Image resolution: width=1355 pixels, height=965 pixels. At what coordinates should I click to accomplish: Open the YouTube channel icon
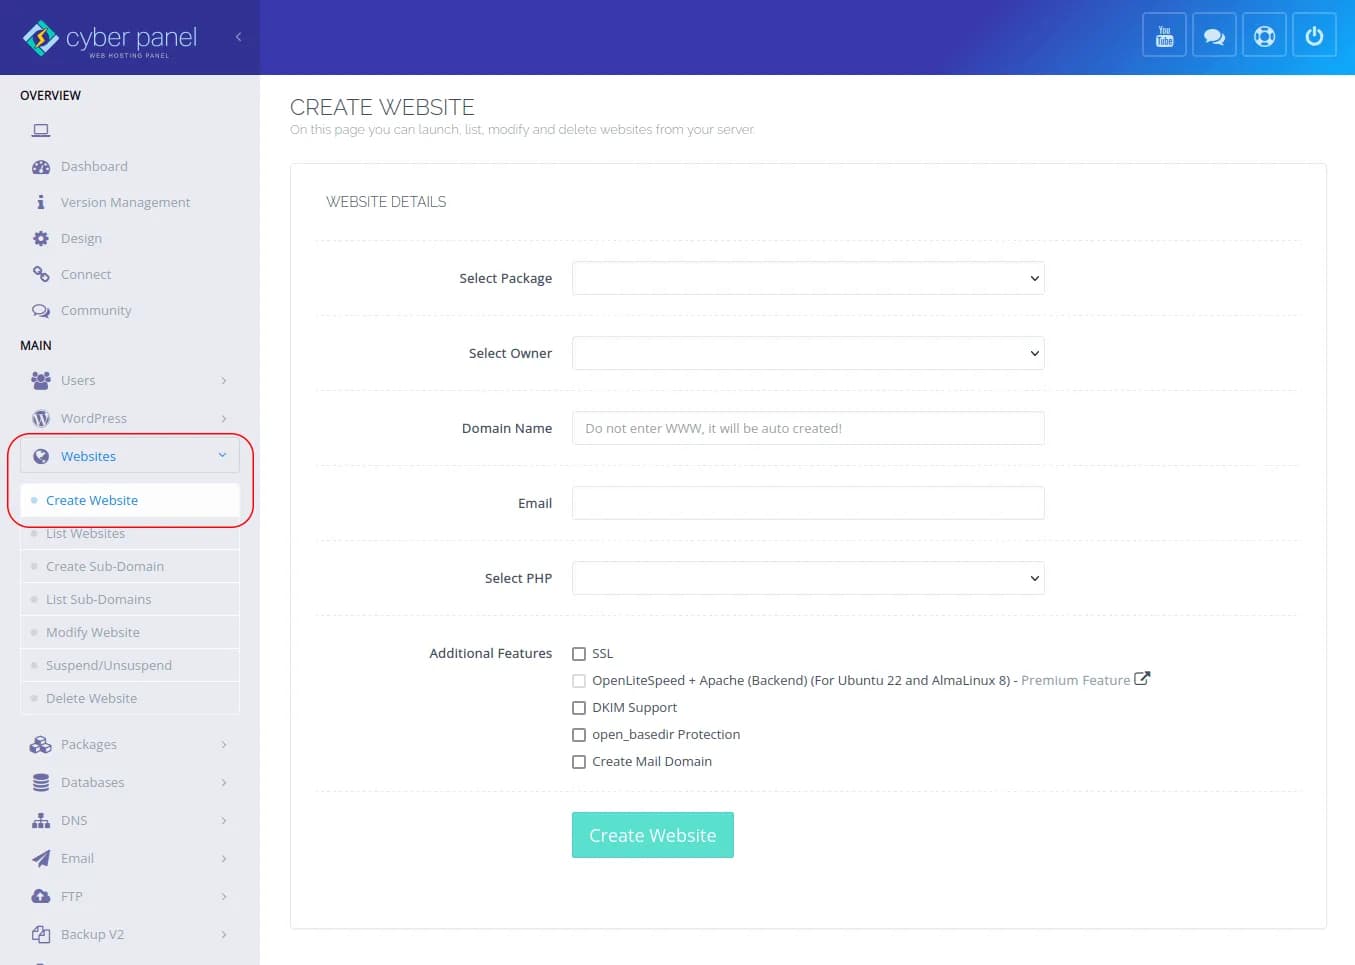pos(1164,36)
